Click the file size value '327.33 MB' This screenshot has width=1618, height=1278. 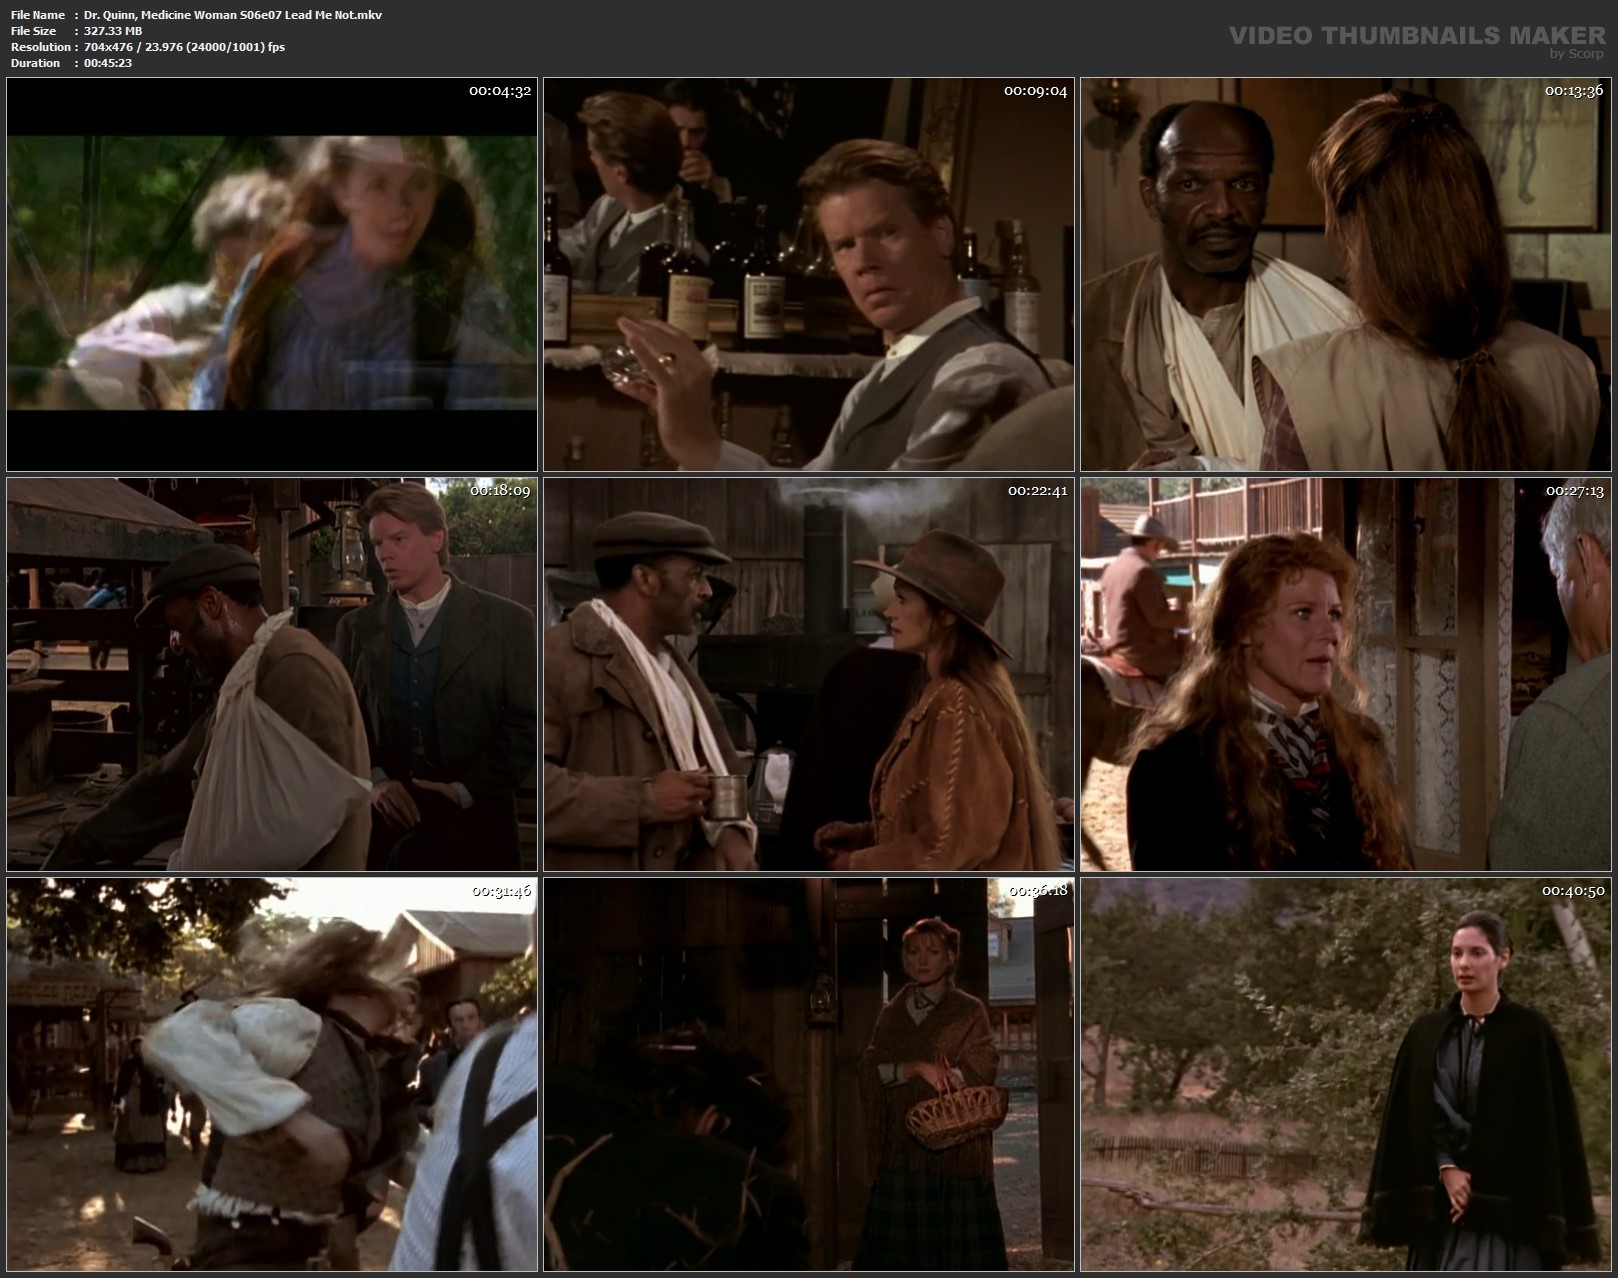coord(113,31)
